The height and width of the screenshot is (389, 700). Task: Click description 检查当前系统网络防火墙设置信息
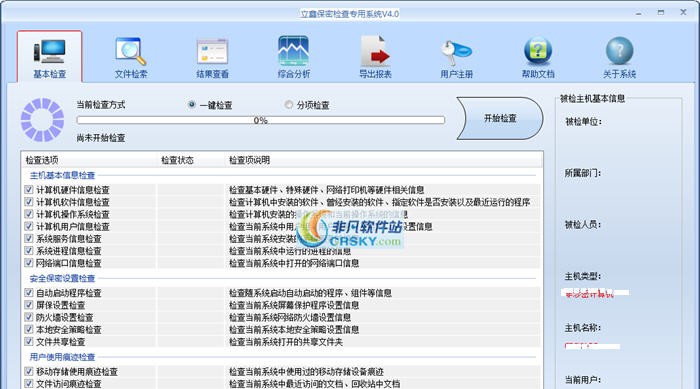[290, 318]
